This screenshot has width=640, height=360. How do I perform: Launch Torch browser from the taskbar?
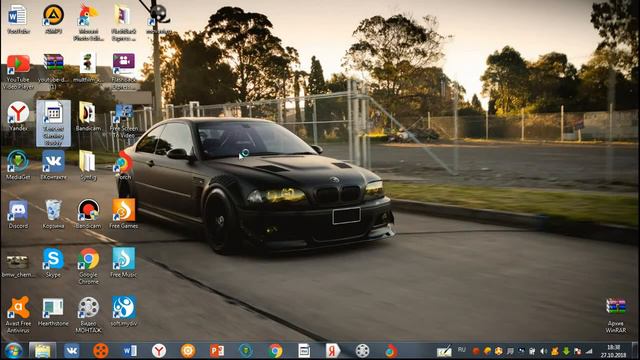click(x=391, y=351)
